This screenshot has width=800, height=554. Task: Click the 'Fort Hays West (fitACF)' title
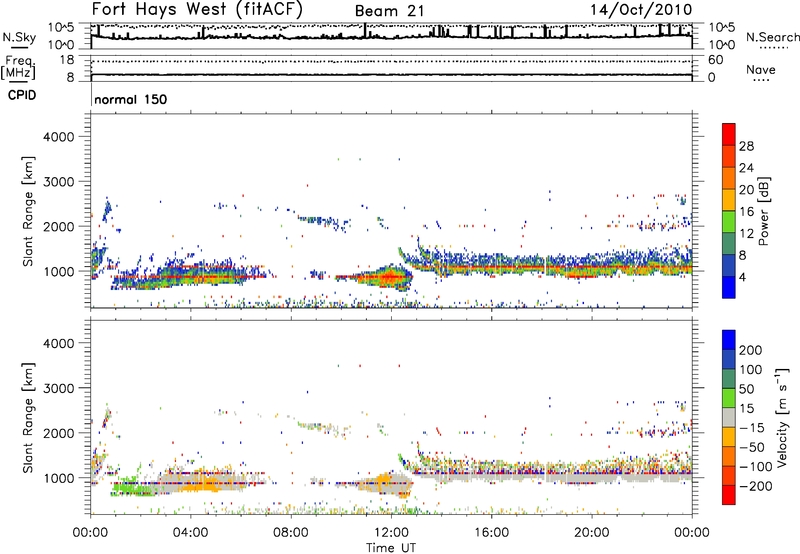197,10
